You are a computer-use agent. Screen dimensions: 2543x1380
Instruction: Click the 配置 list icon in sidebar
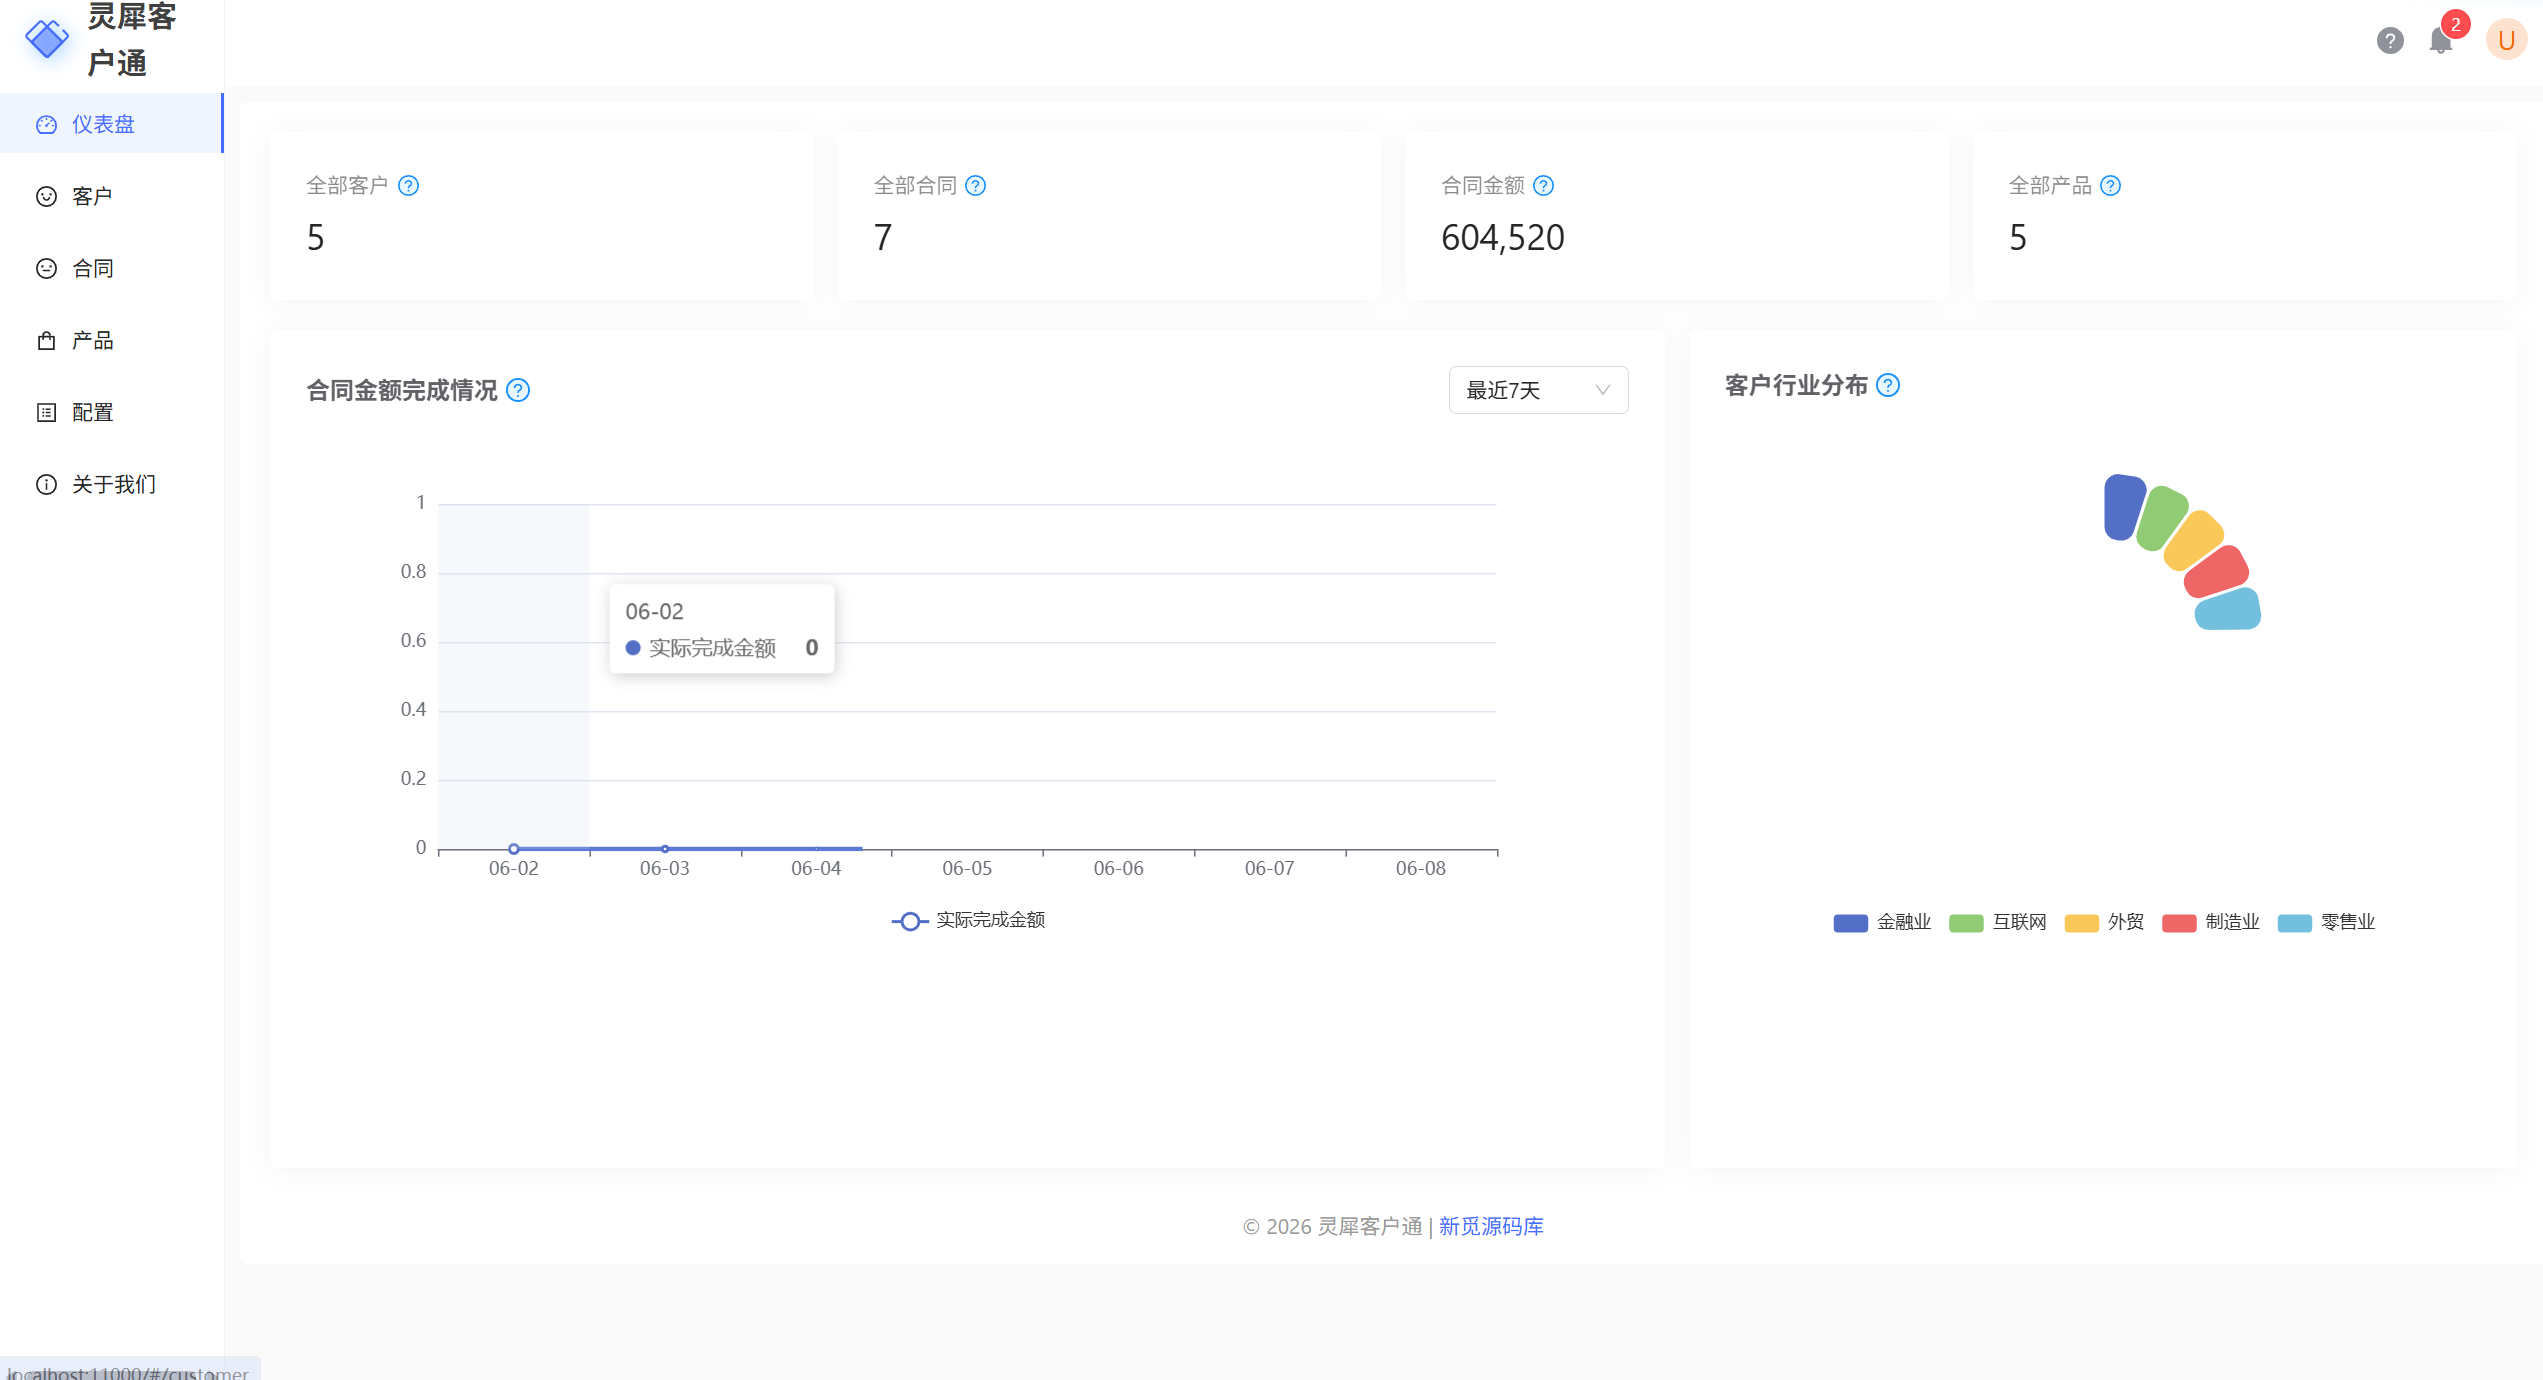click(46, 412)
